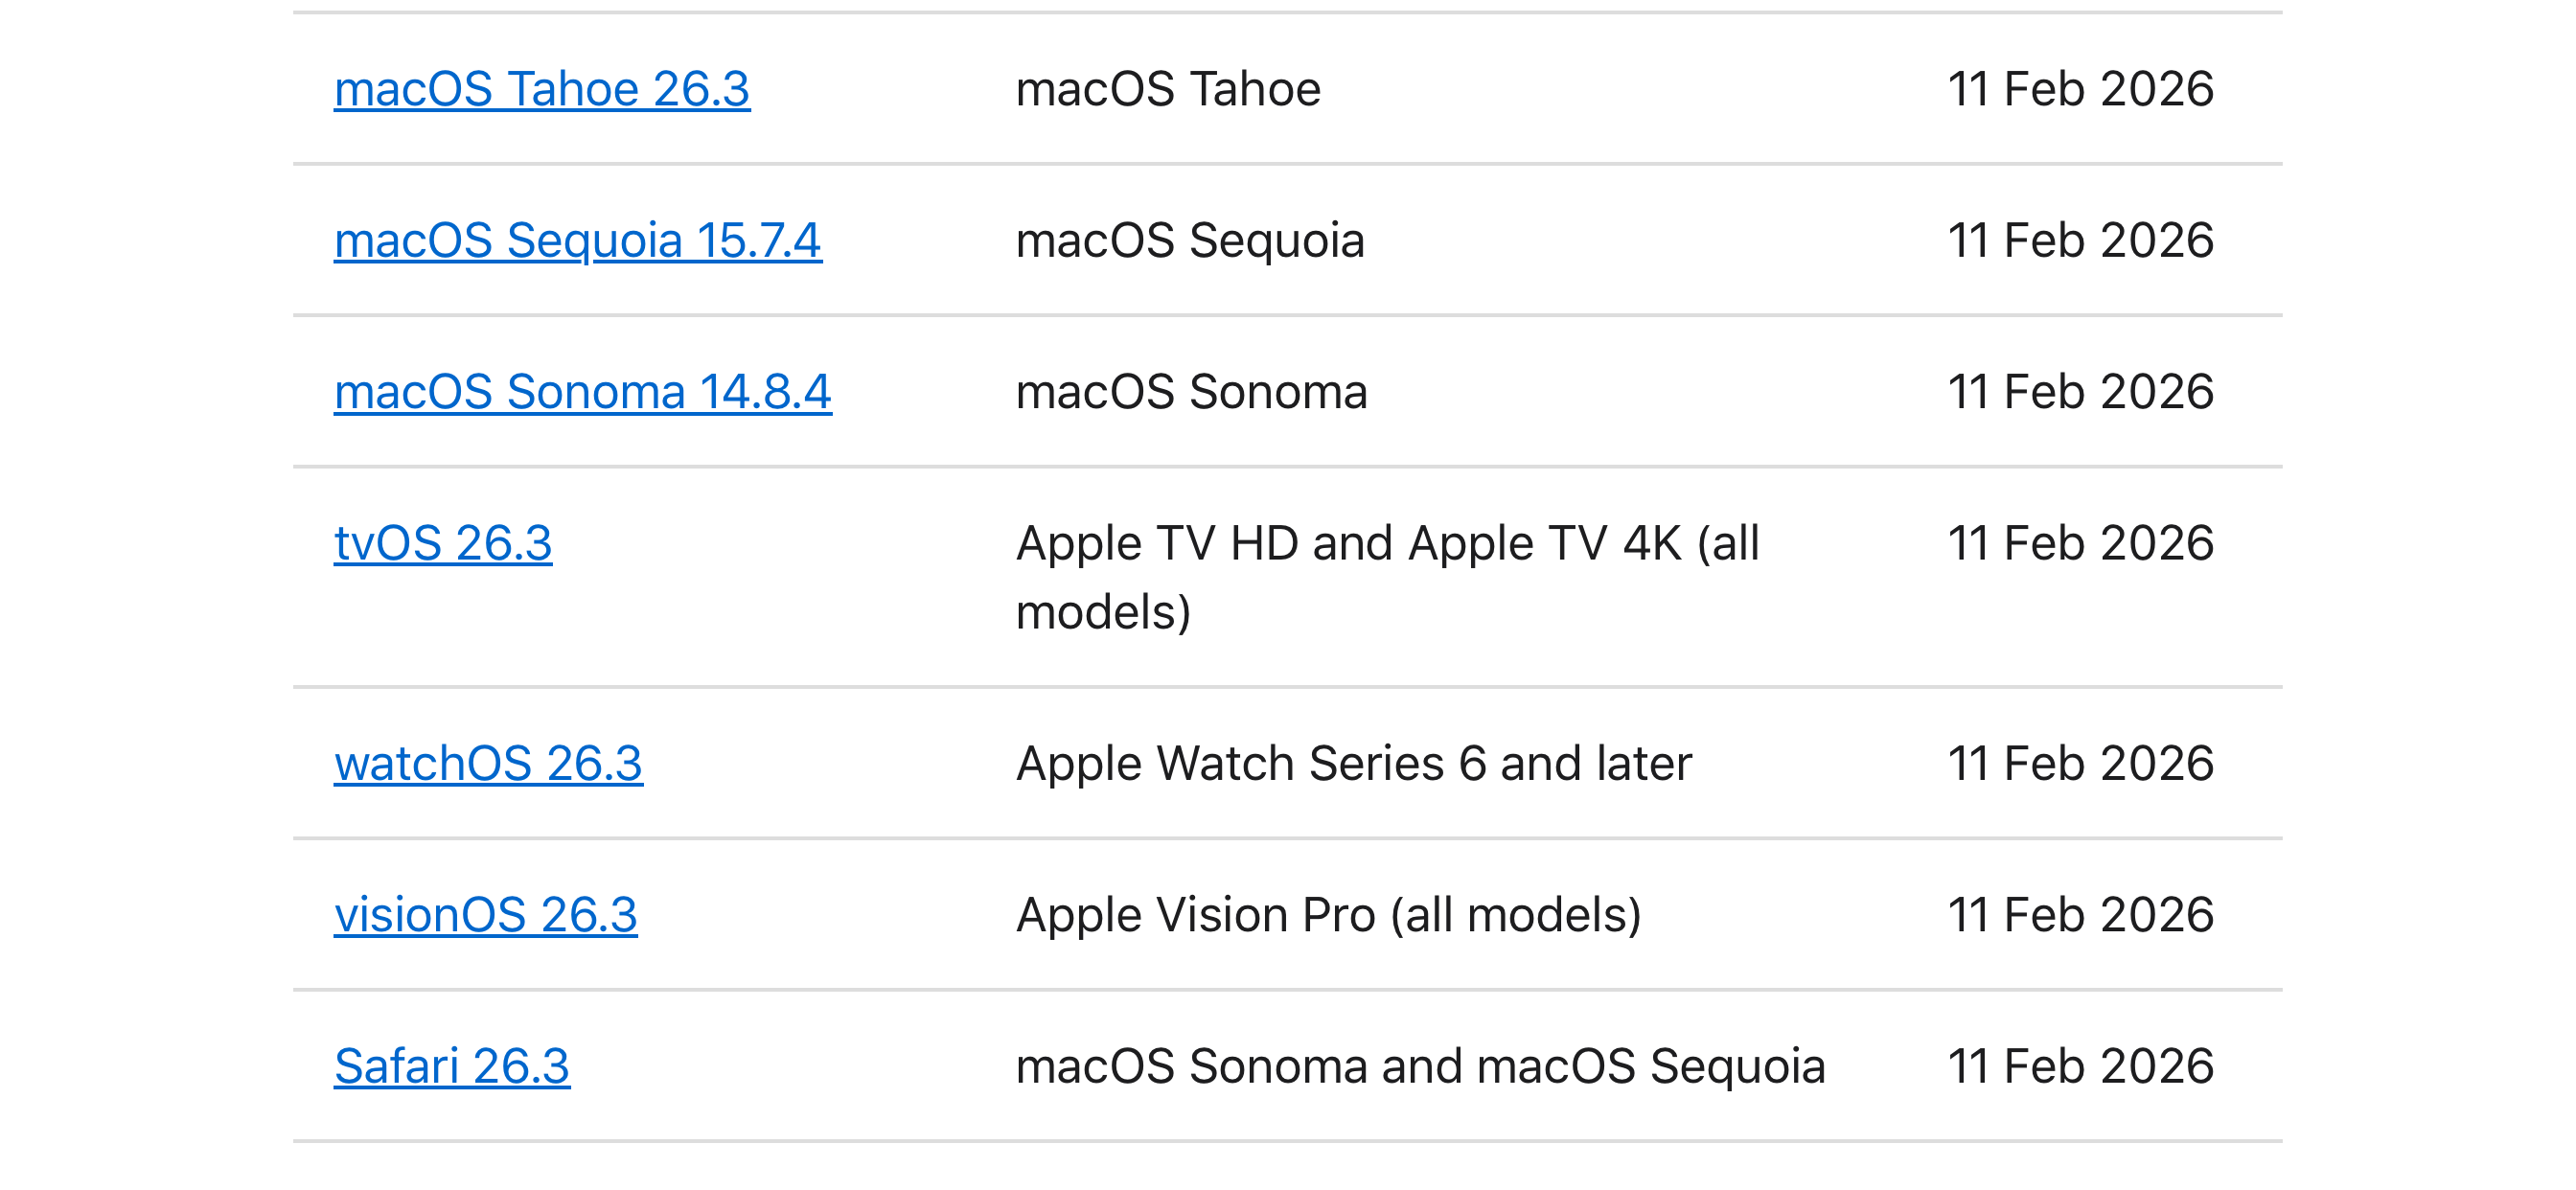Open the Safari 26.3 link
The image size is (2576, 1190).
pyautogui.click(x=451, y=1066)
